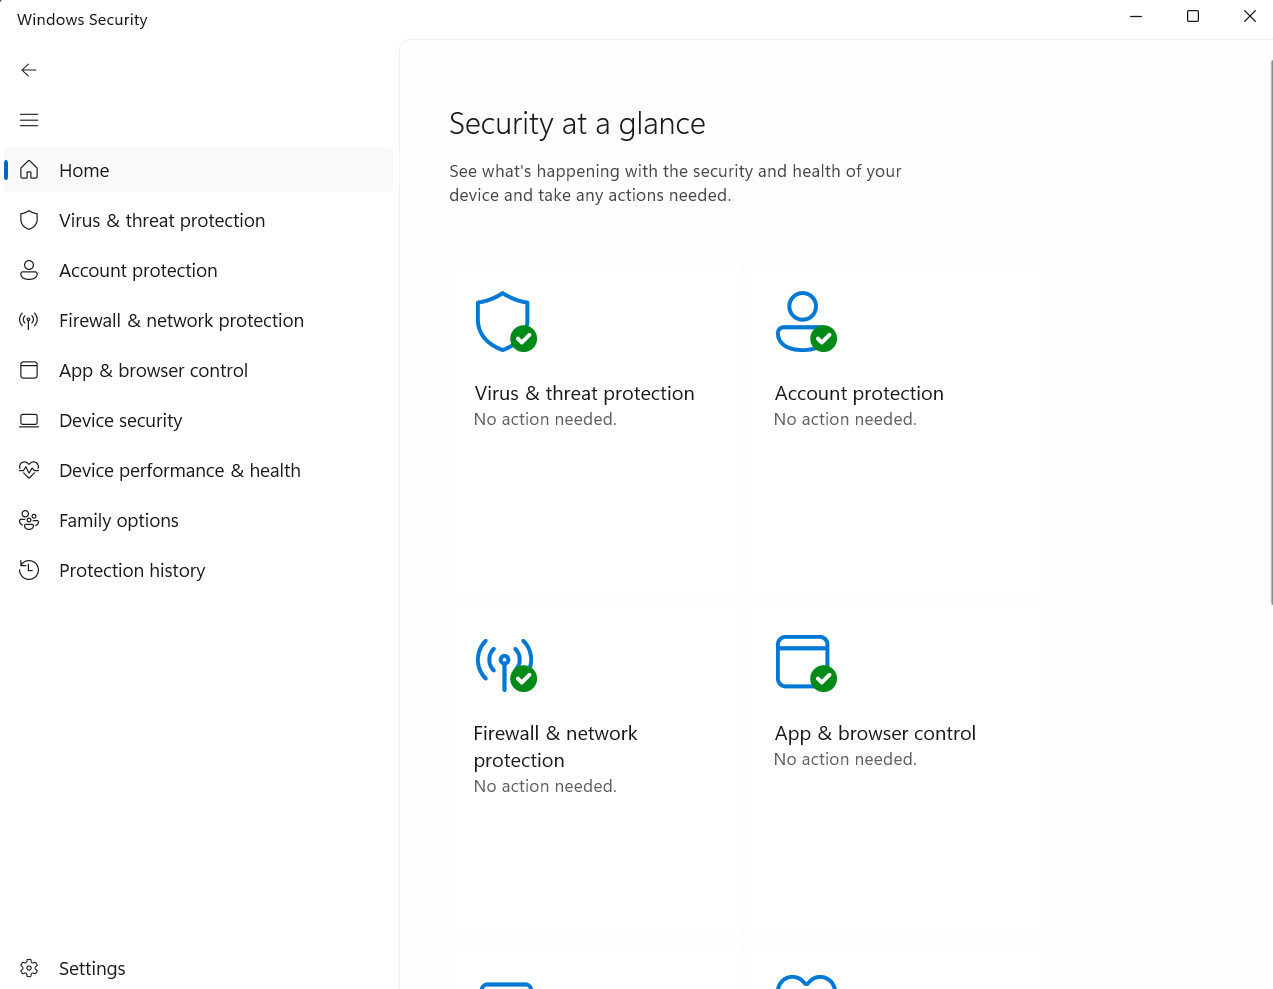Image resolution: width=1273 pixels, height=989 pixels.
Task: Open the Account protection status card
Action: (x=894, y=430)
